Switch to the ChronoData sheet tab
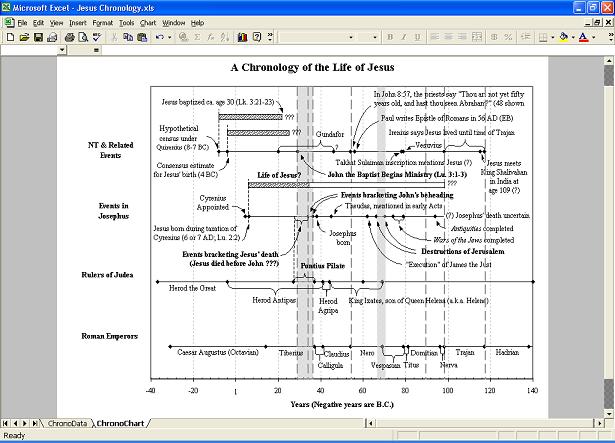 67,423
